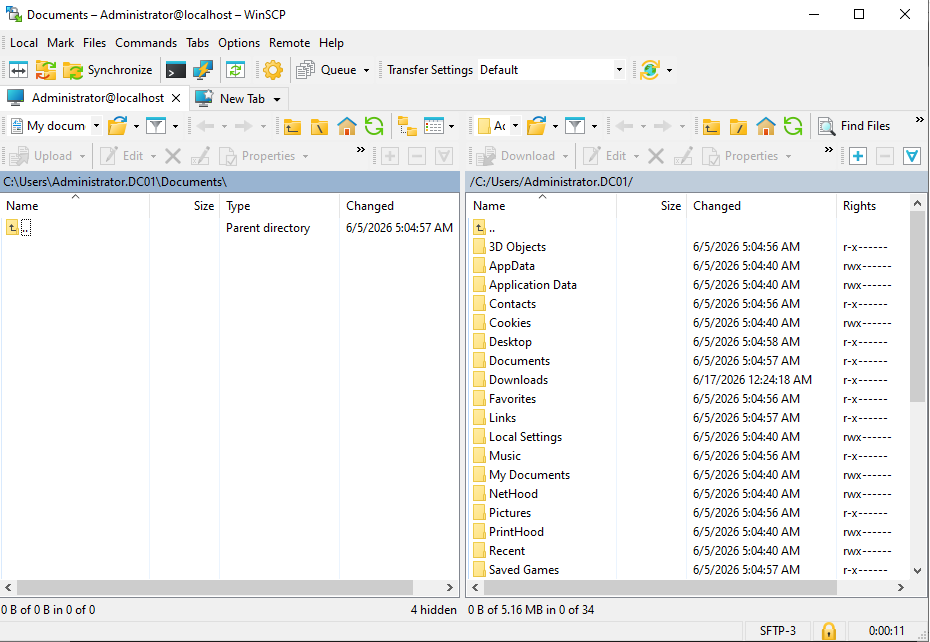Viewport: 930px width, 642px height.
Task: Click the New Session globe icon
Action: 649,70
